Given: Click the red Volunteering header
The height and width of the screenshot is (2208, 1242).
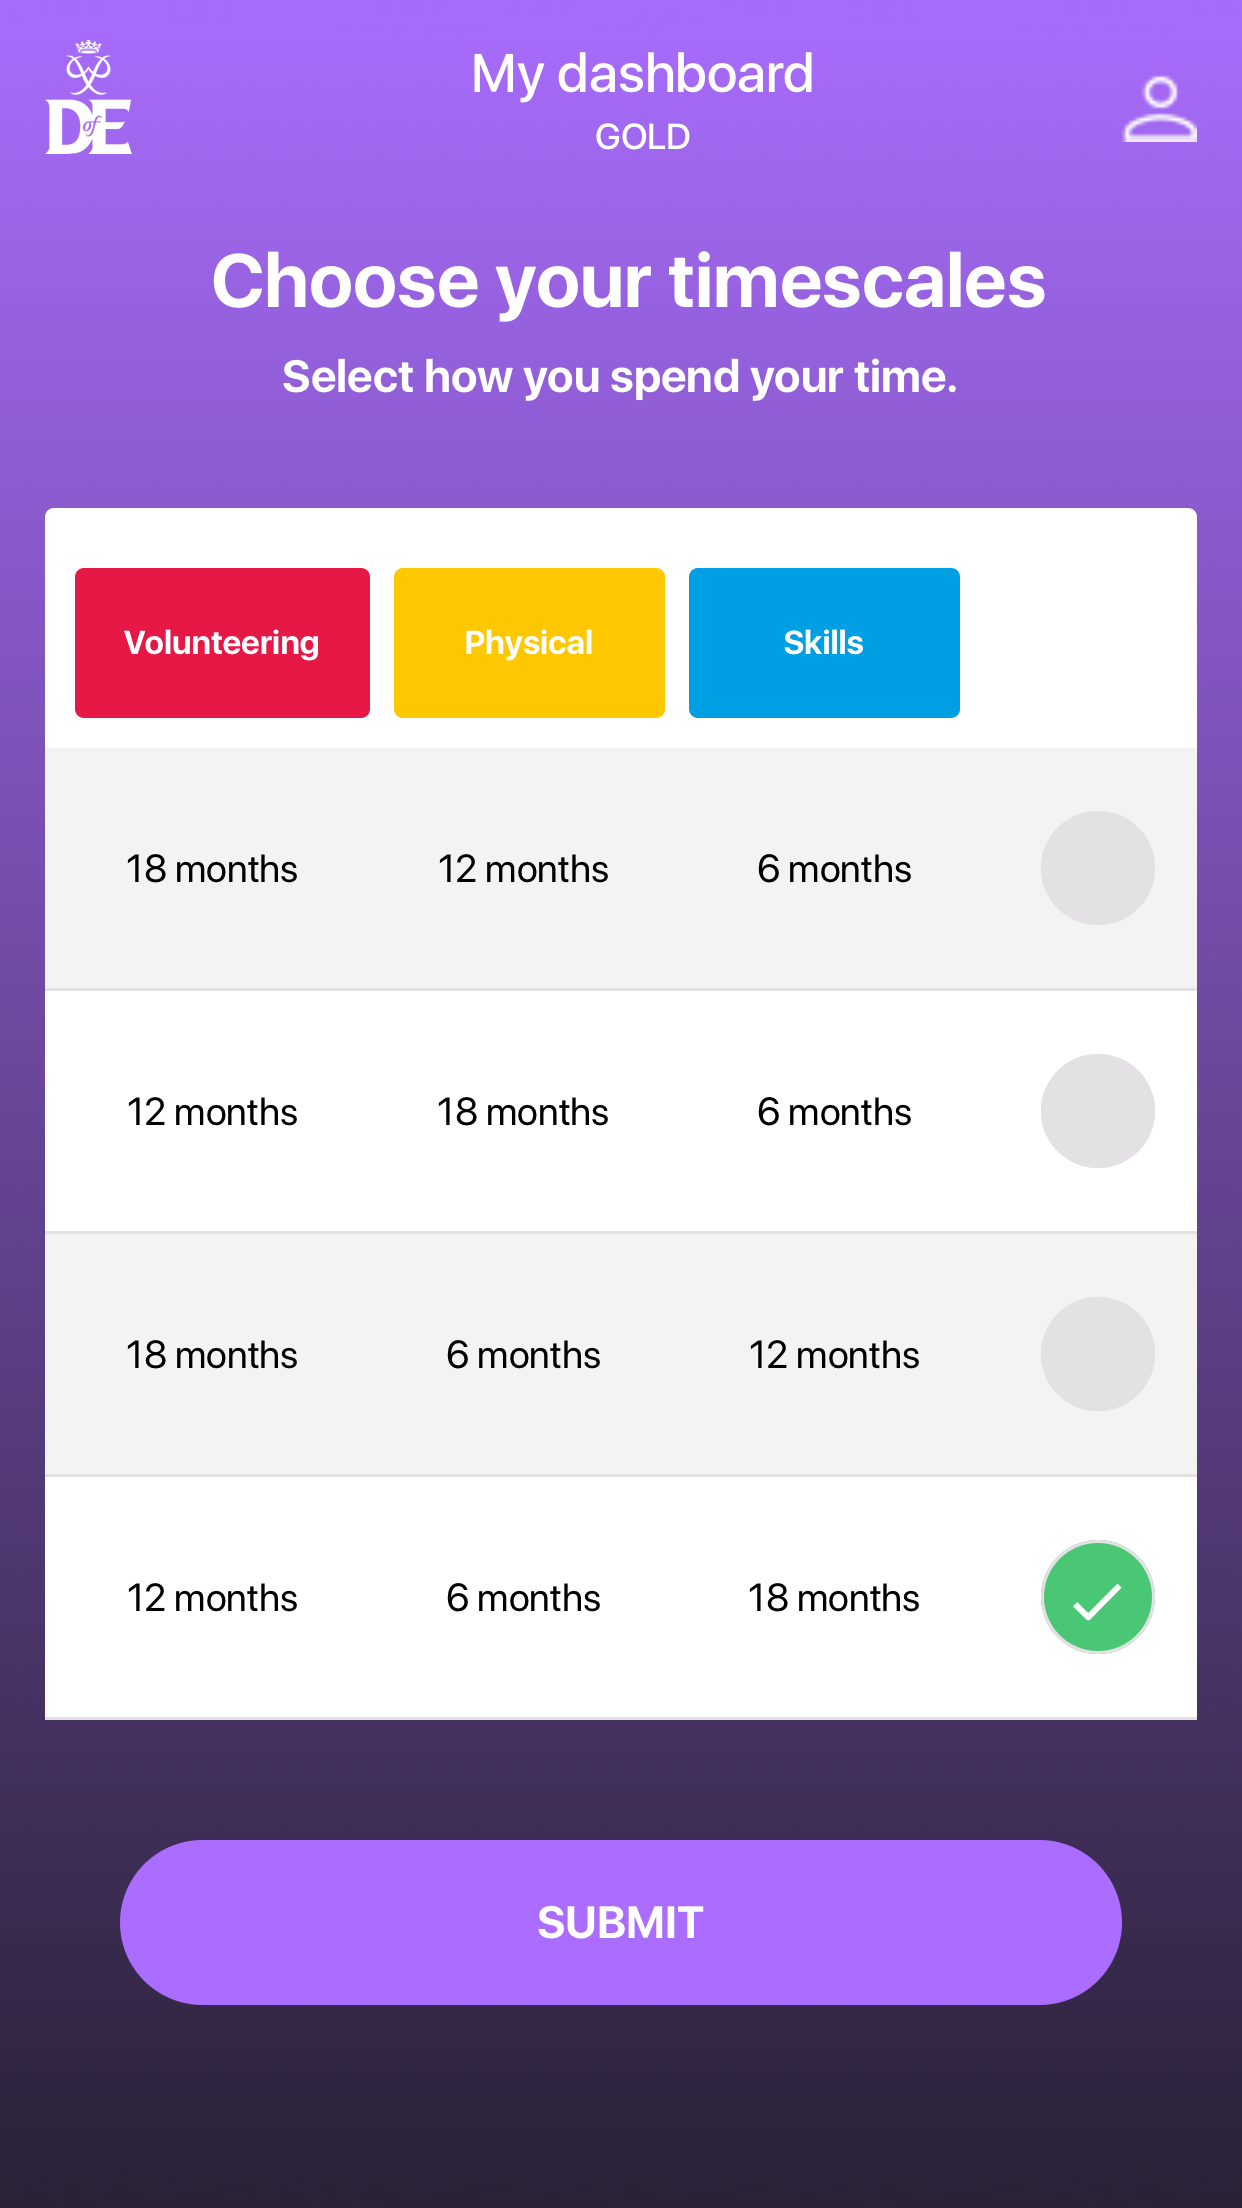Looking at the screenshot, I should [x=222, y=643].
